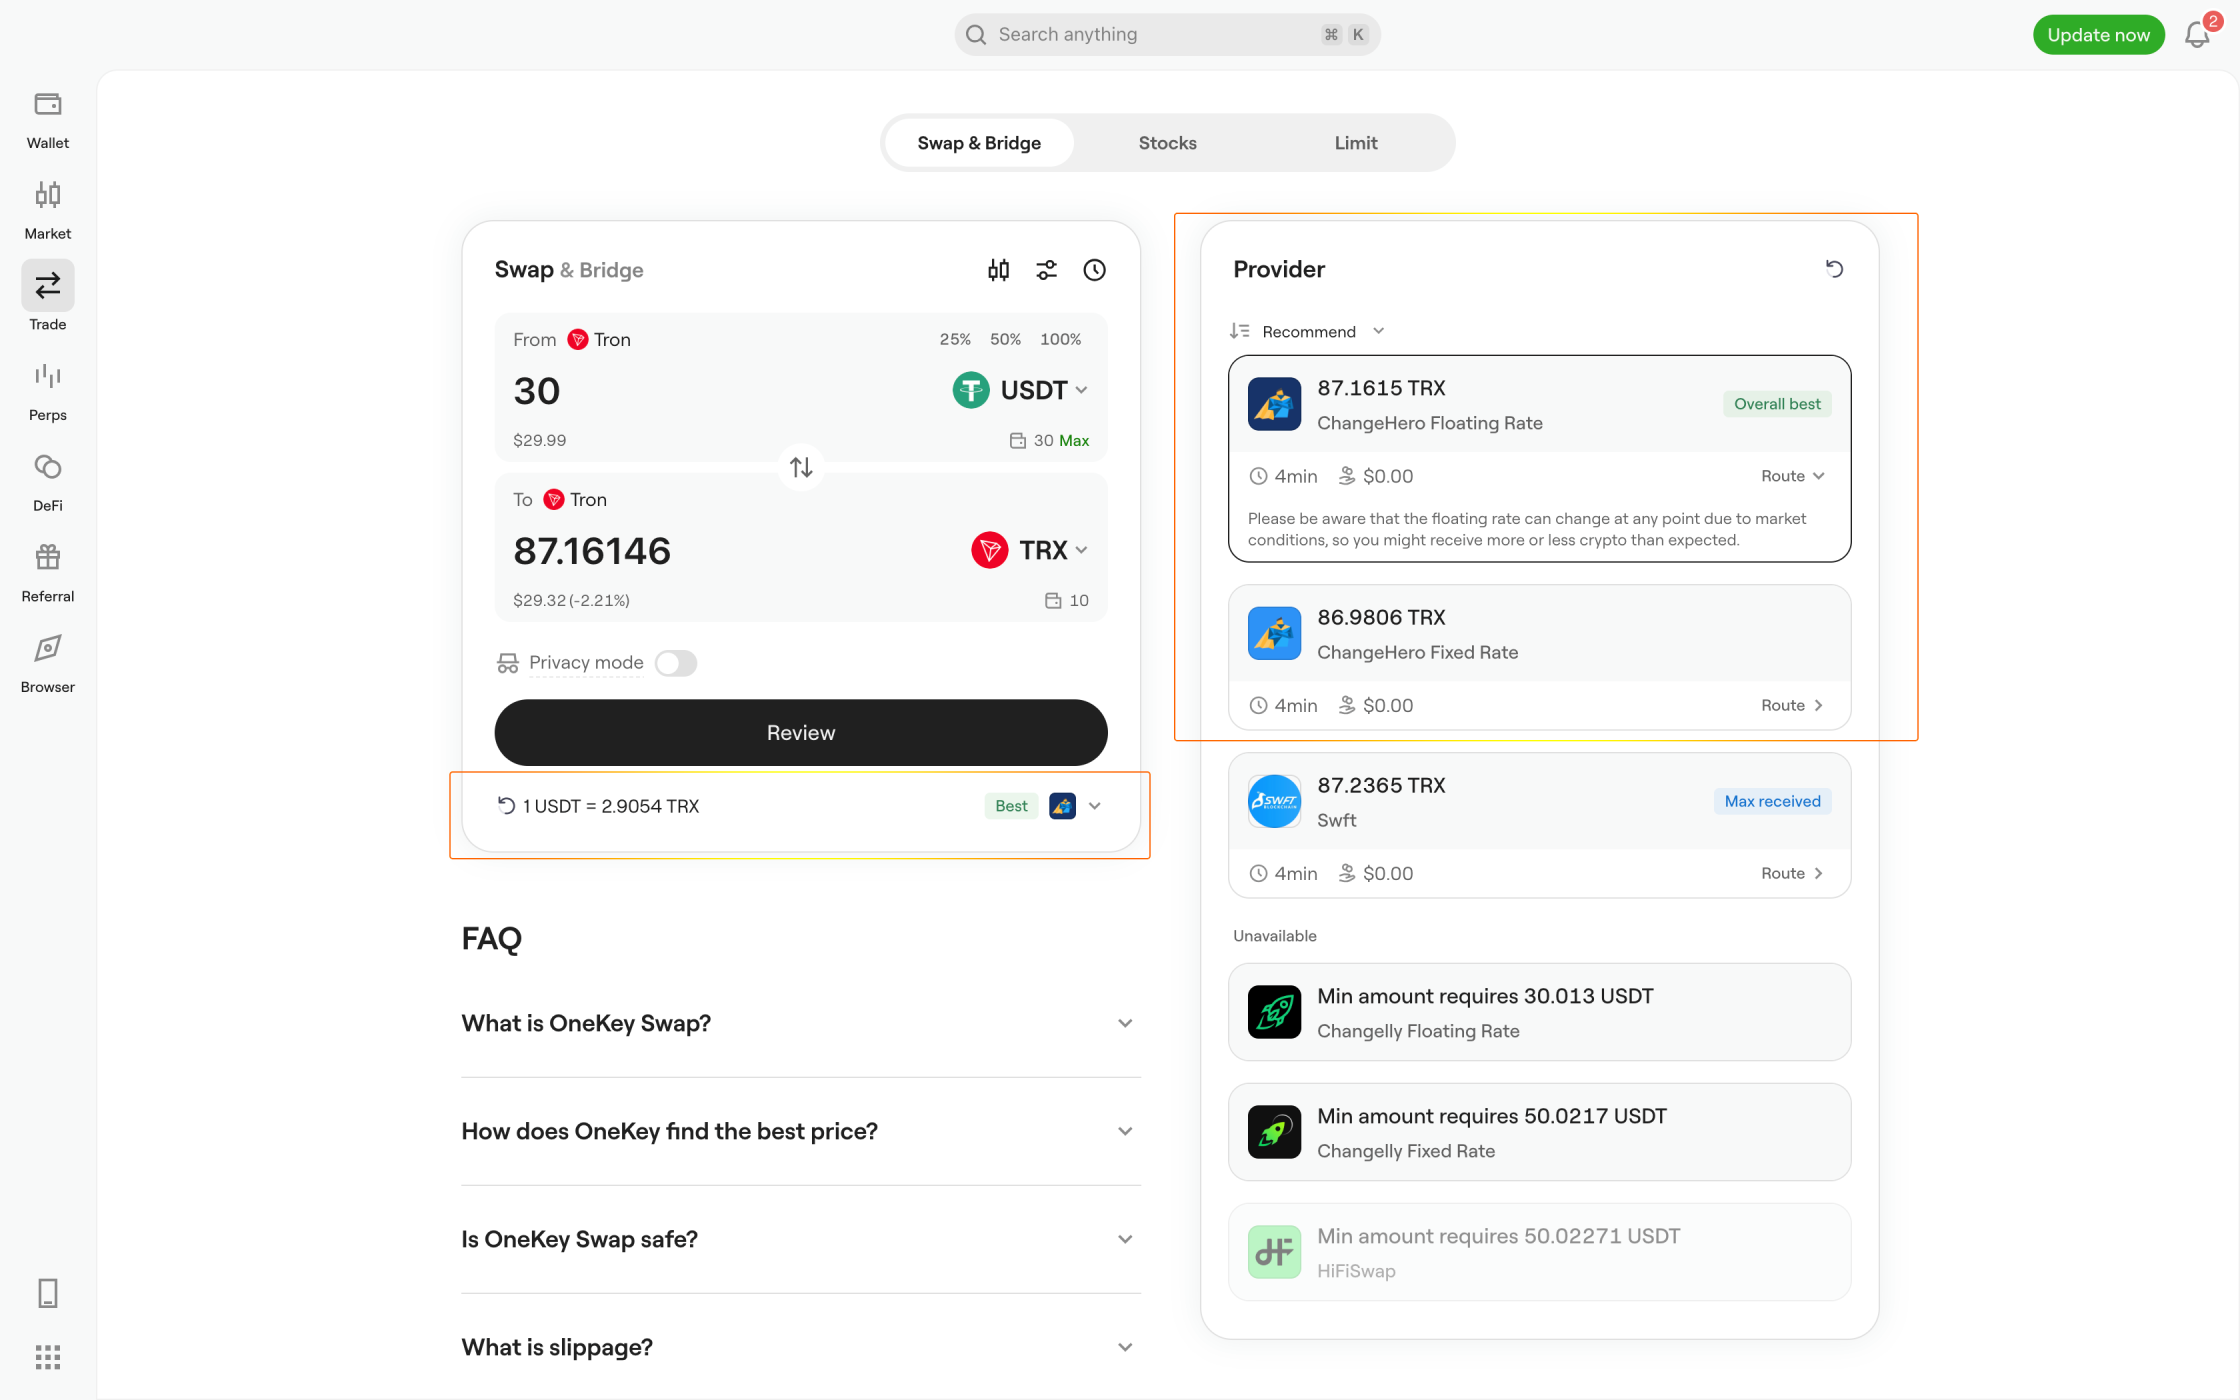The height and width of the screenshot is (1400, 2240).
Task: Switch to the Limit tab
Action: point(1355,143)
